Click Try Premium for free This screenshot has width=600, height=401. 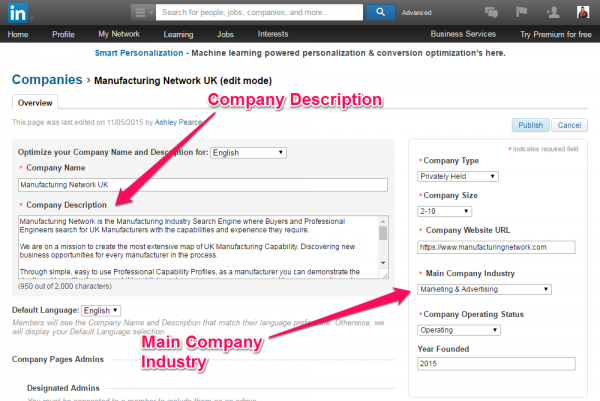pyautogui.click(x=556, y=34)
